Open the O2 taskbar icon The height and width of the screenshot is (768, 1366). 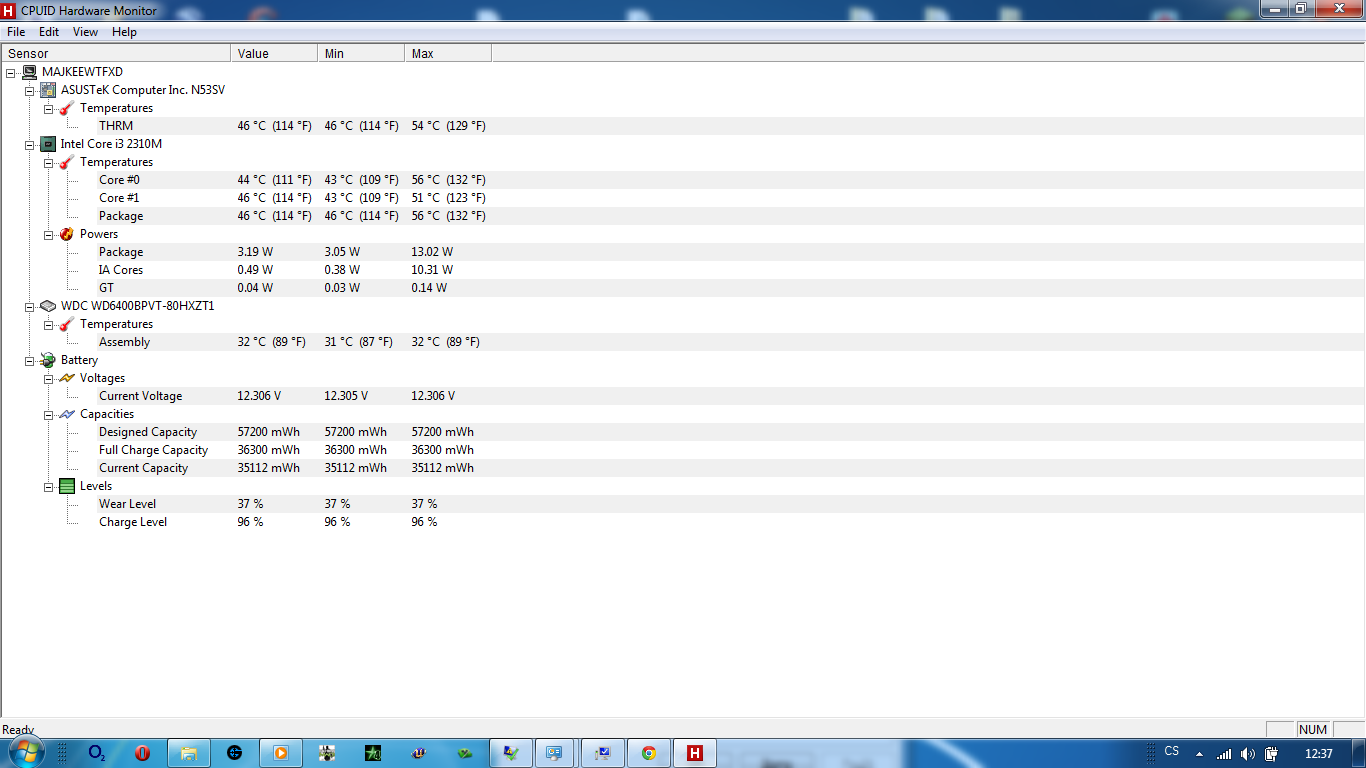pyautogui.click(x=97, y=753)
